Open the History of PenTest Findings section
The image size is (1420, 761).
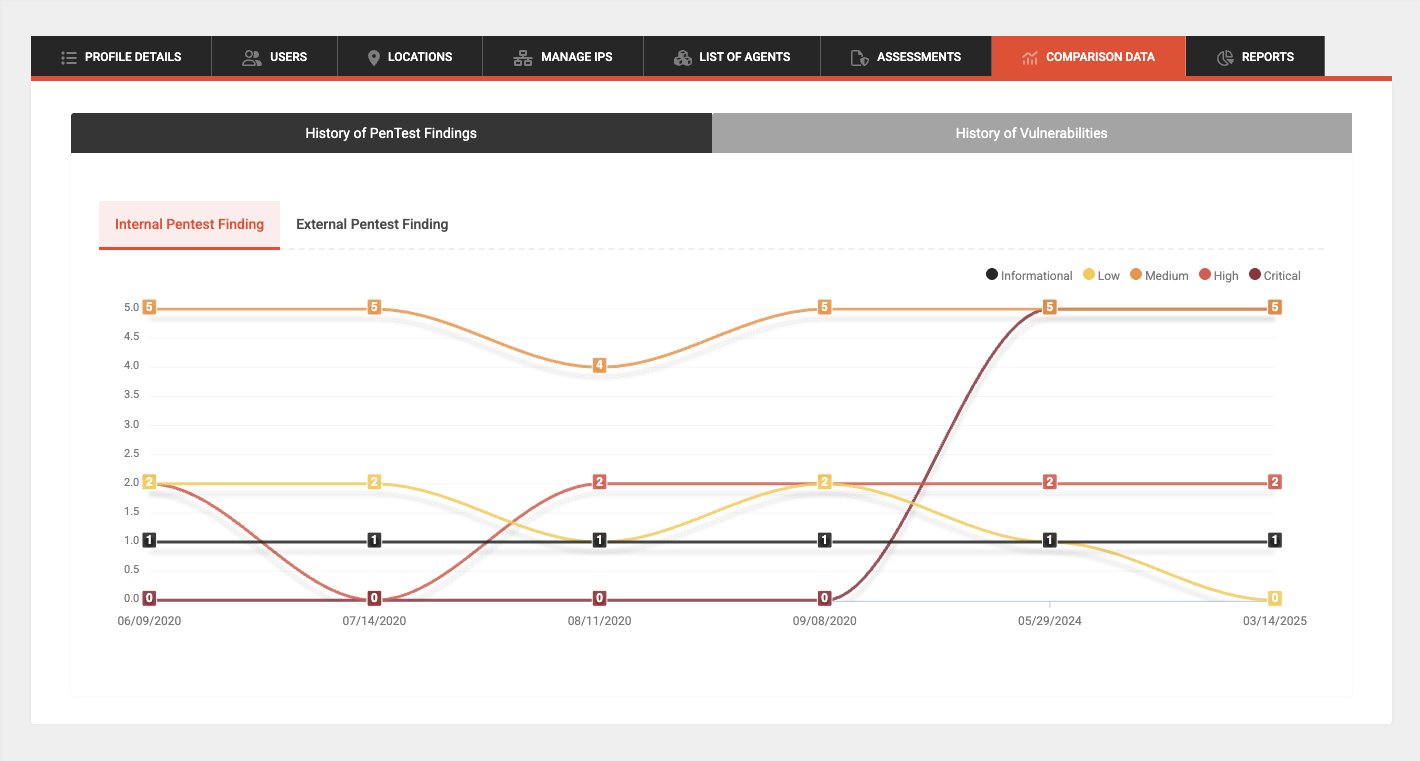pyautogui.click(x=391, y=133)
